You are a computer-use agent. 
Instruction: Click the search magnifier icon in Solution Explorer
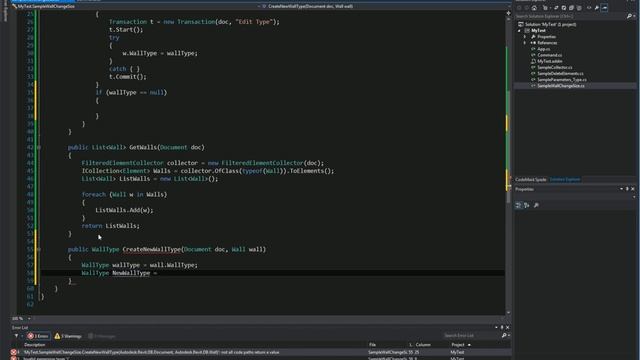click(x=629, y=16)
